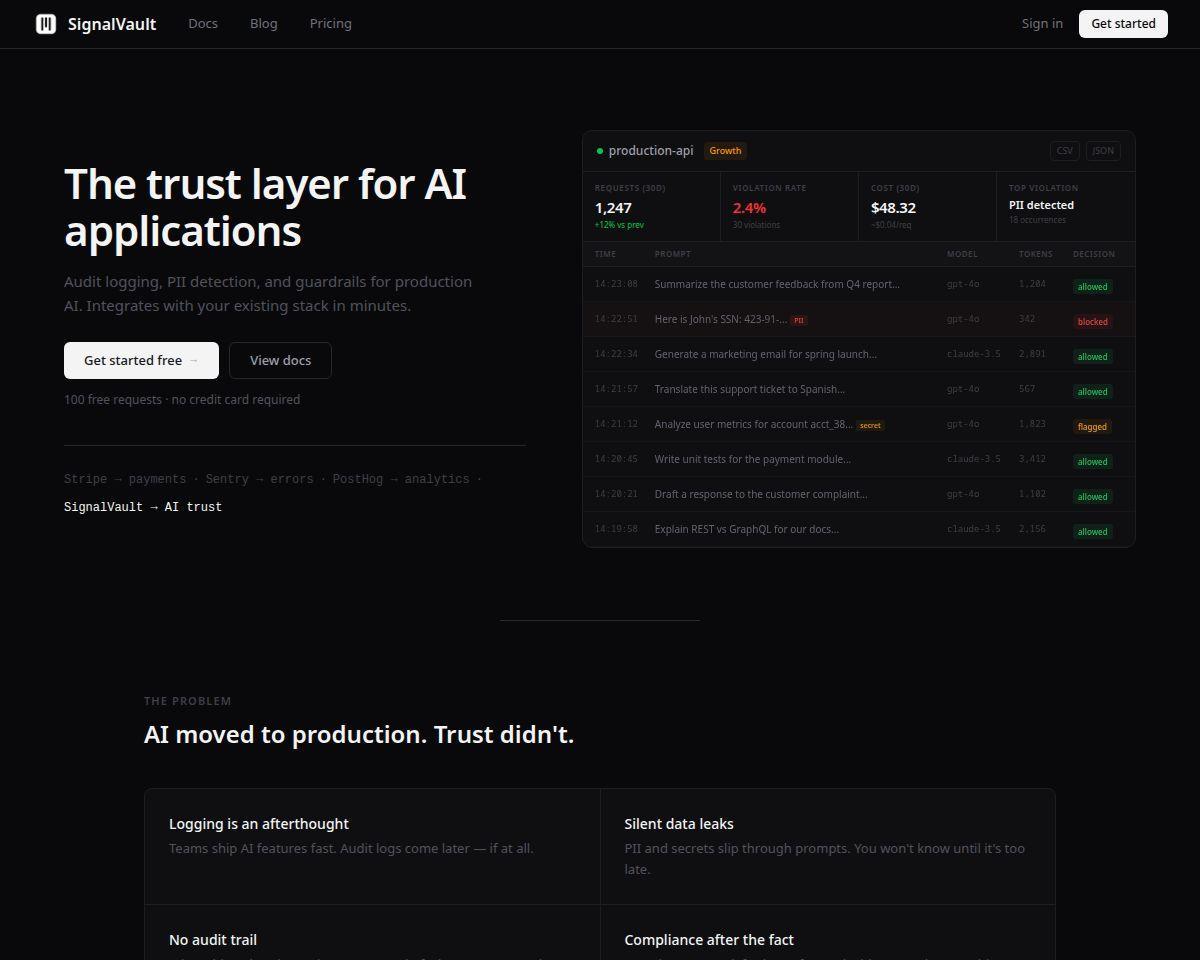The image size is (1200, 960).
Task: Open the Docs navigation item
Action: (x=203, y=23)
